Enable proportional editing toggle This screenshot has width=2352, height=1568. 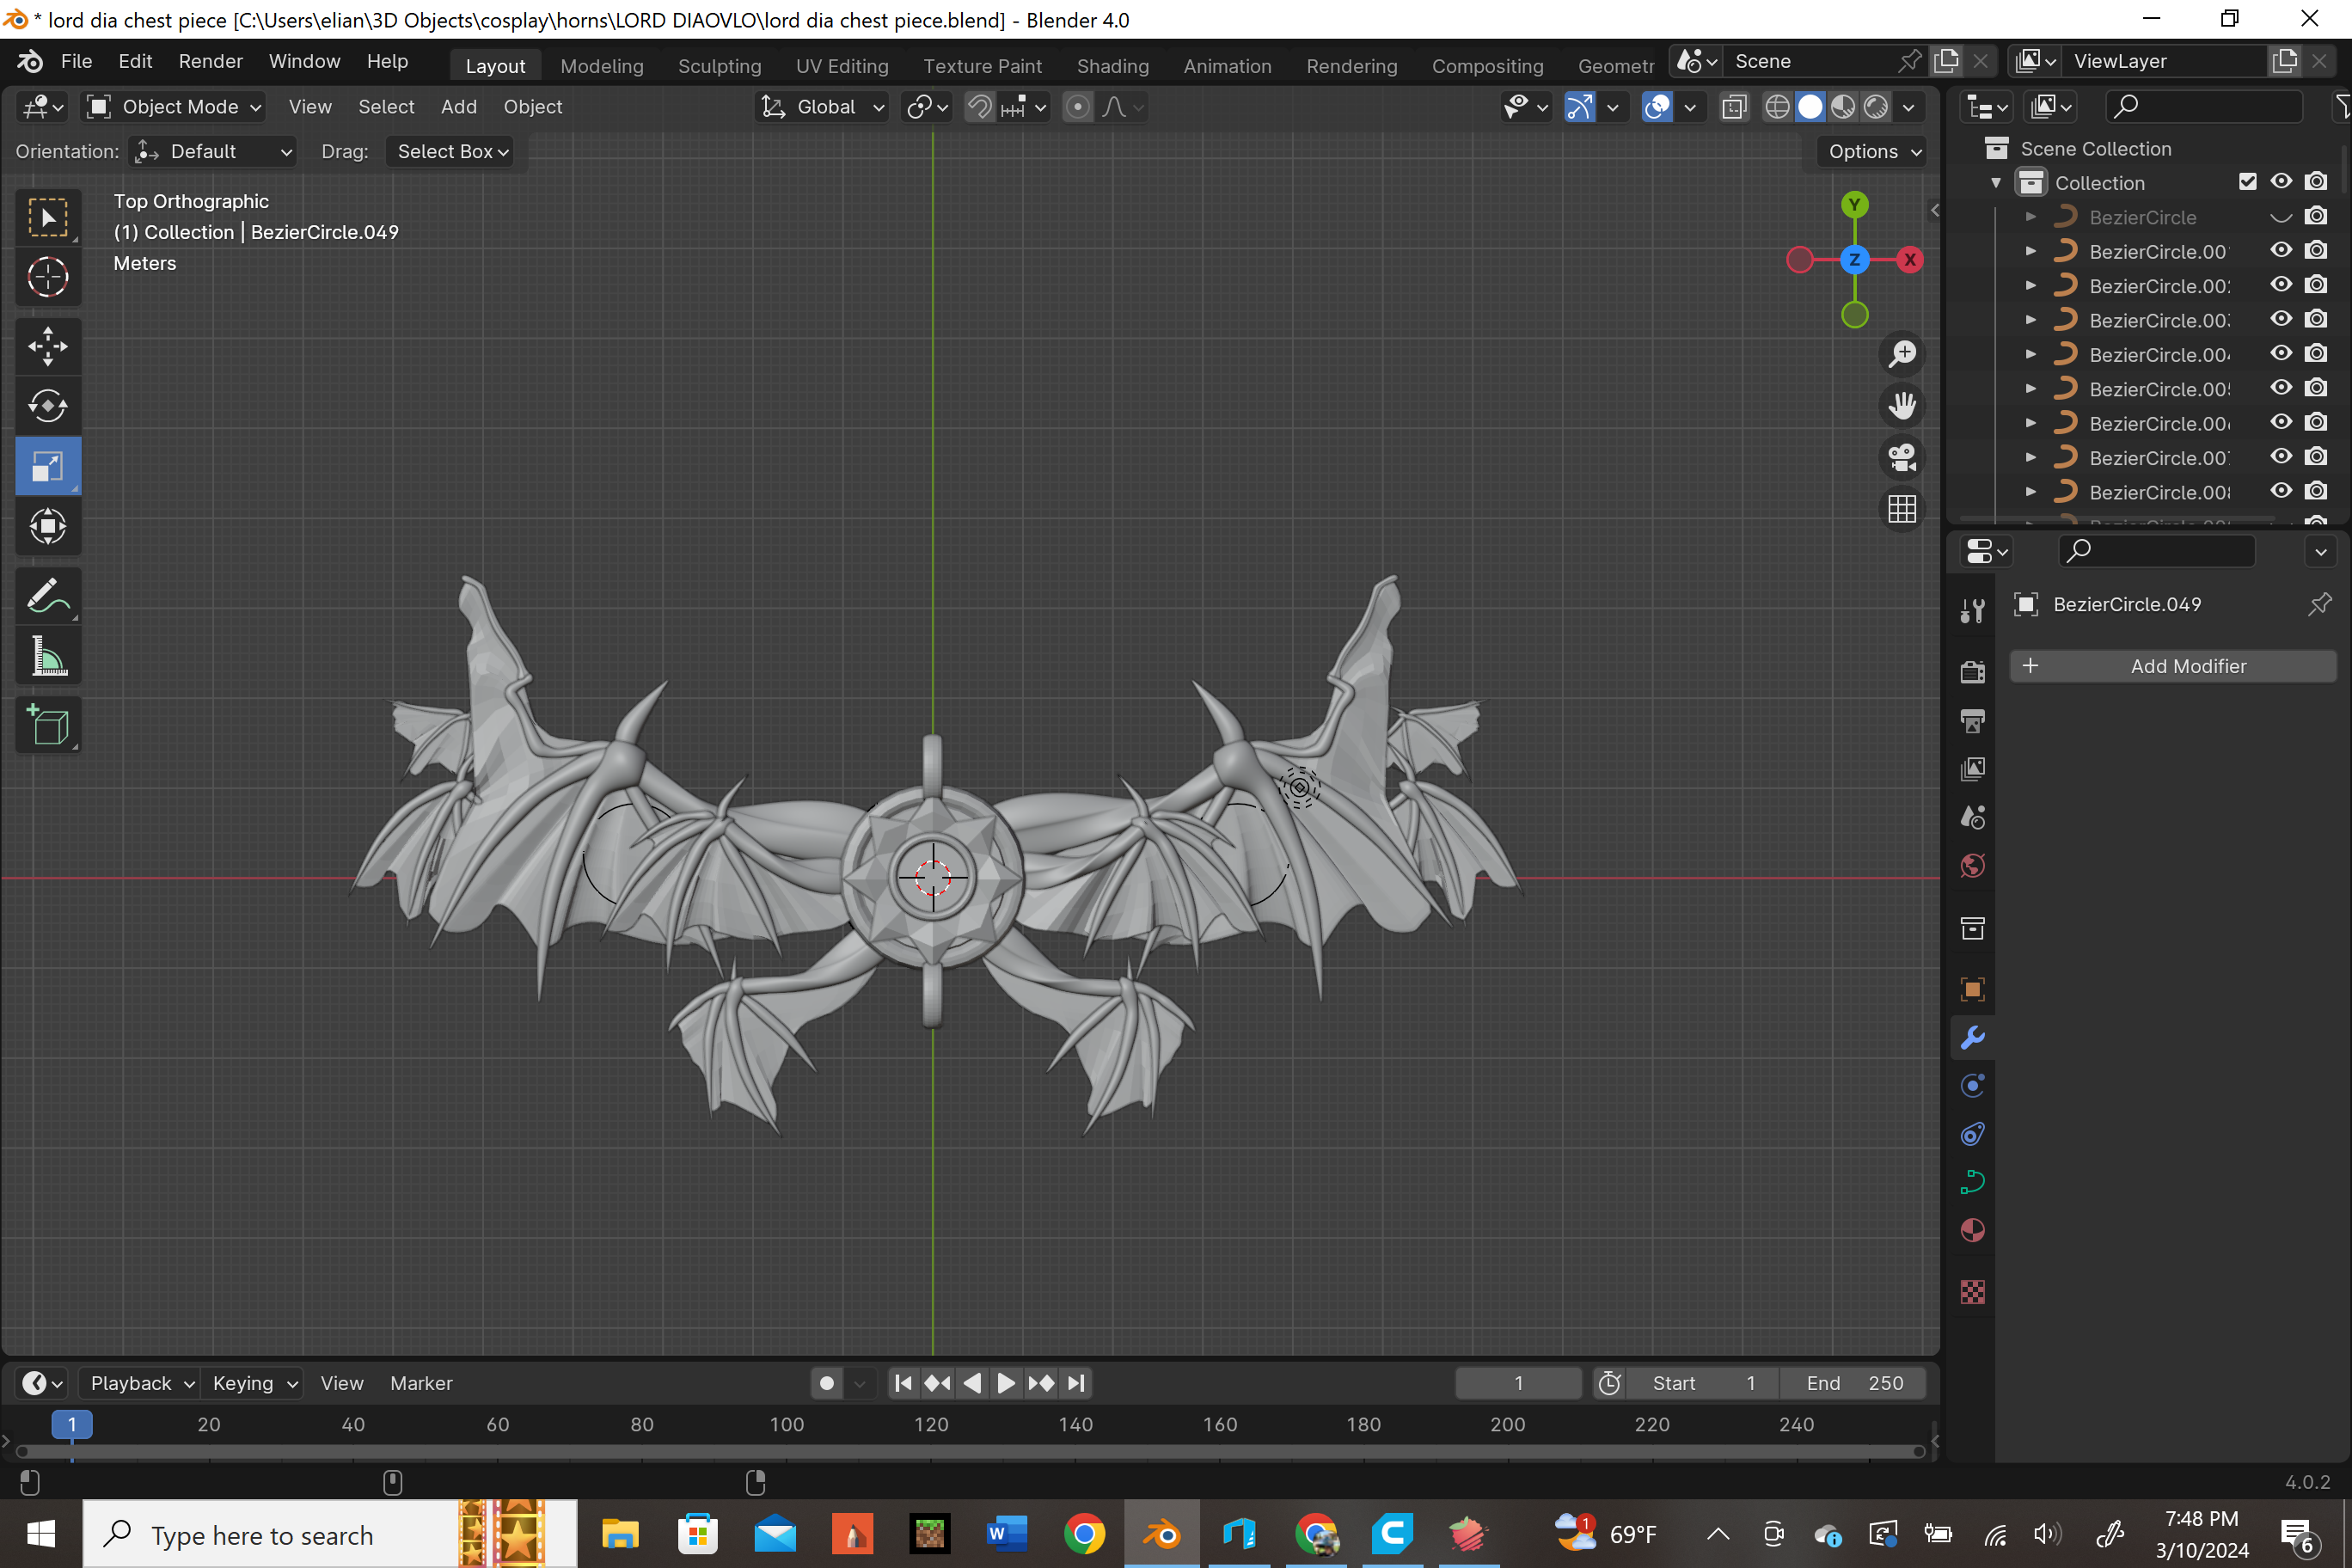[1077, 107]
